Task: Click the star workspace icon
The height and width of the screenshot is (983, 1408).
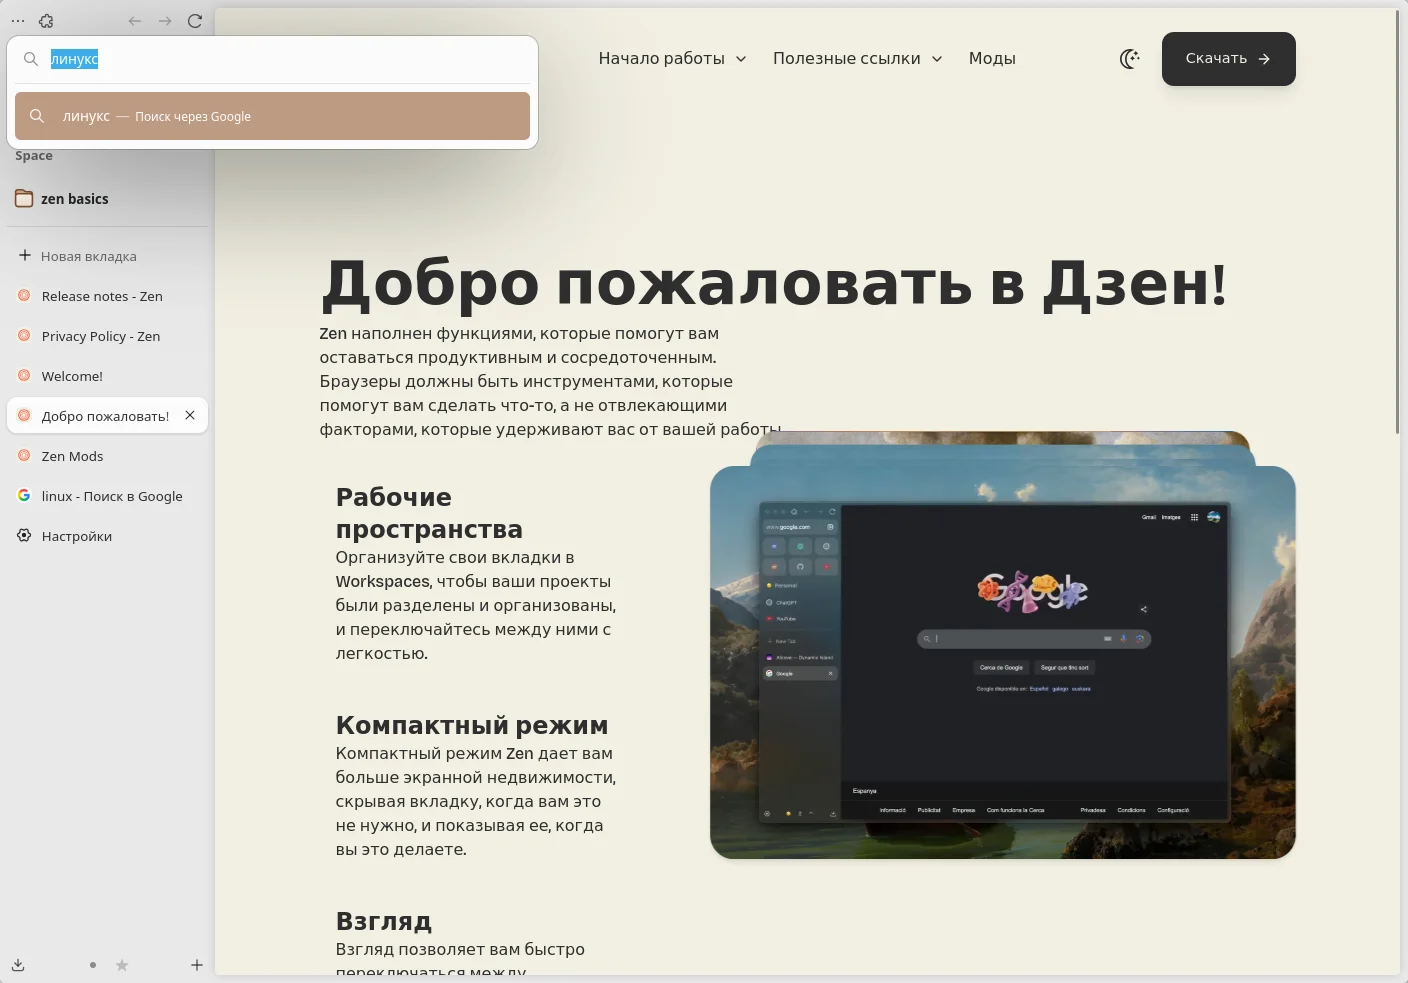Action: pos(122,965)
